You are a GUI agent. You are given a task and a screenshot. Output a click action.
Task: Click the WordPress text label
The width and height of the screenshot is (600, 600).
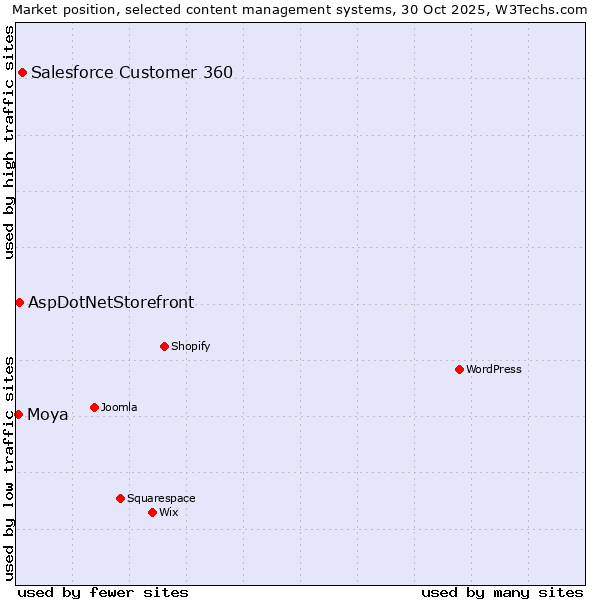(493, 369)
